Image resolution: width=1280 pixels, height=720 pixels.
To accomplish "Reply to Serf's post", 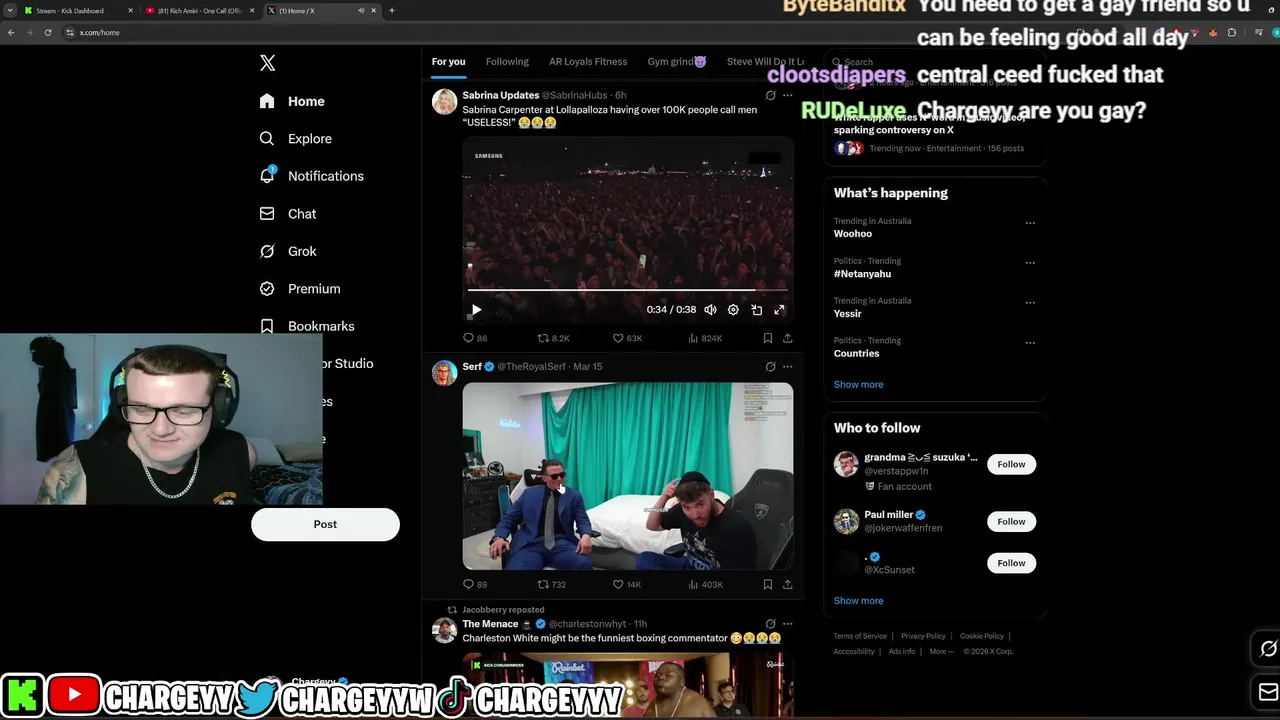I will [475, 584].
